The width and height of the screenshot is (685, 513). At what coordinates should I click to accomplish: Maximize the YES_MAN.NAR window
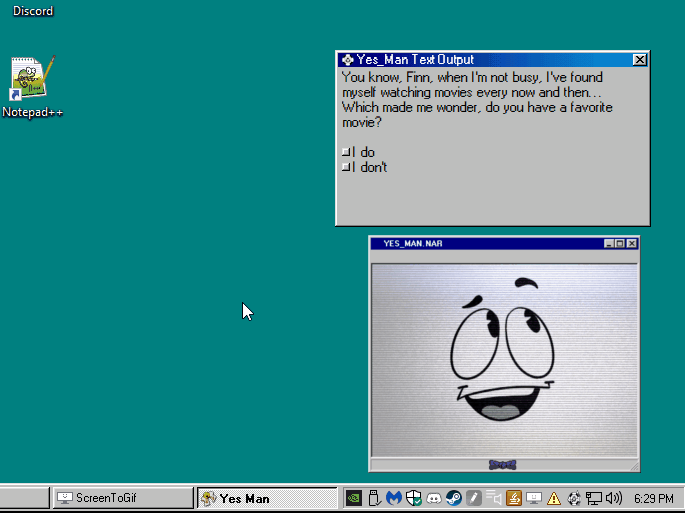point(619,243)
